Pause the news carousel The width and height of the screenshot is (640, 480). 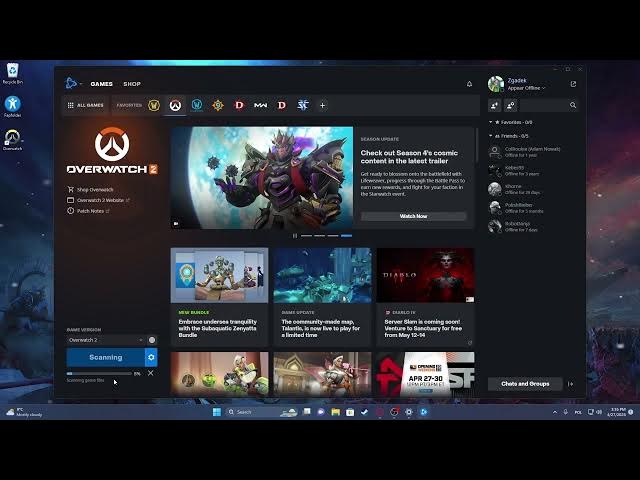tap(295, 236)
